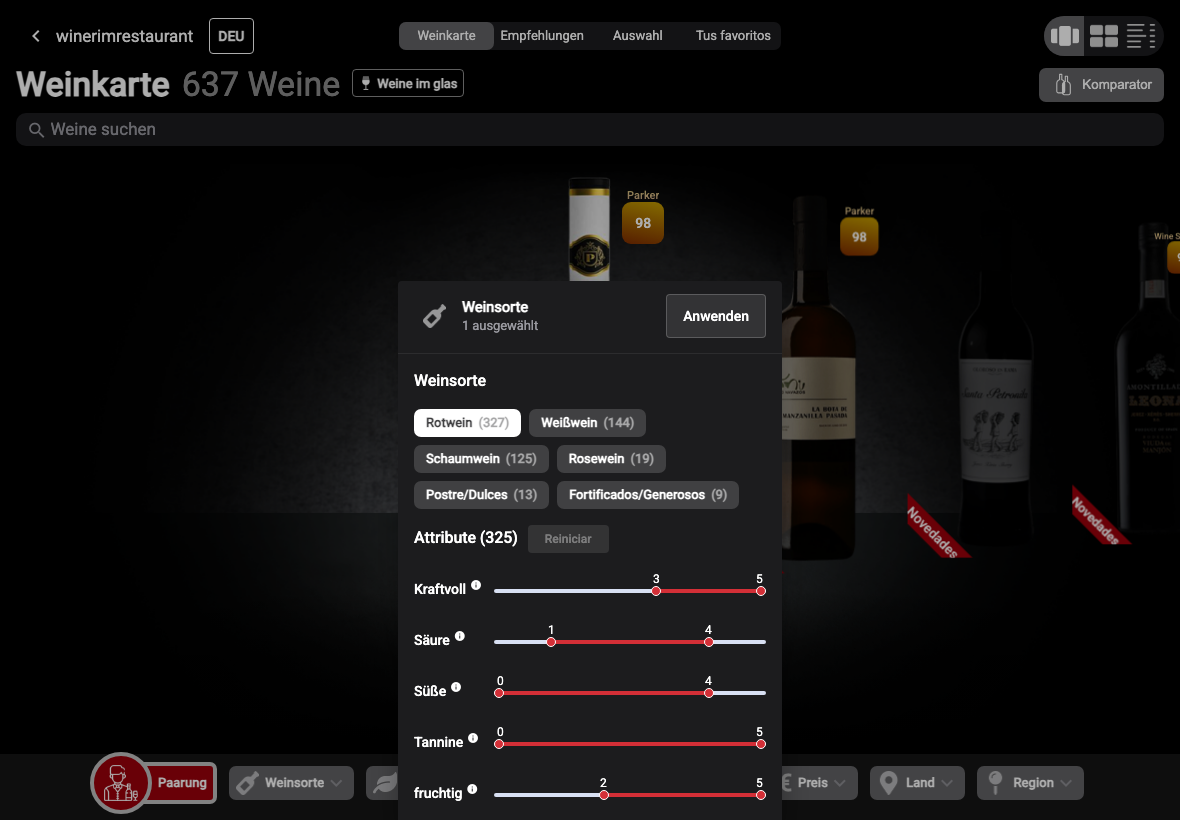The image size is (1180, 820).
Task: Toggle the Postre/Dulces (13) chip
Action: coord(481,495)
